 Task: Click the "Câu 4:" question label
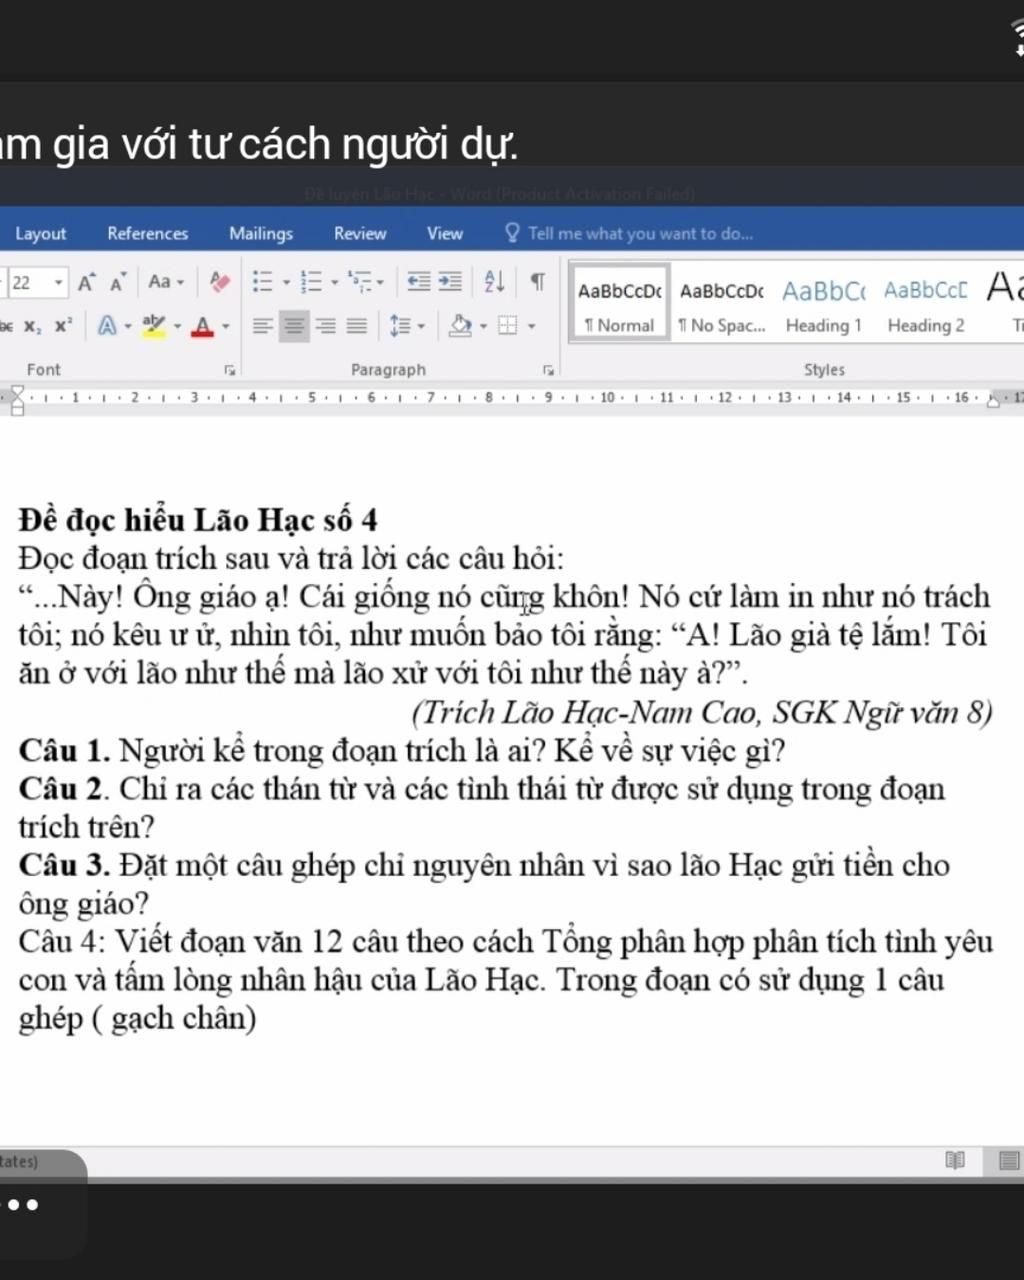click(63, 942)
